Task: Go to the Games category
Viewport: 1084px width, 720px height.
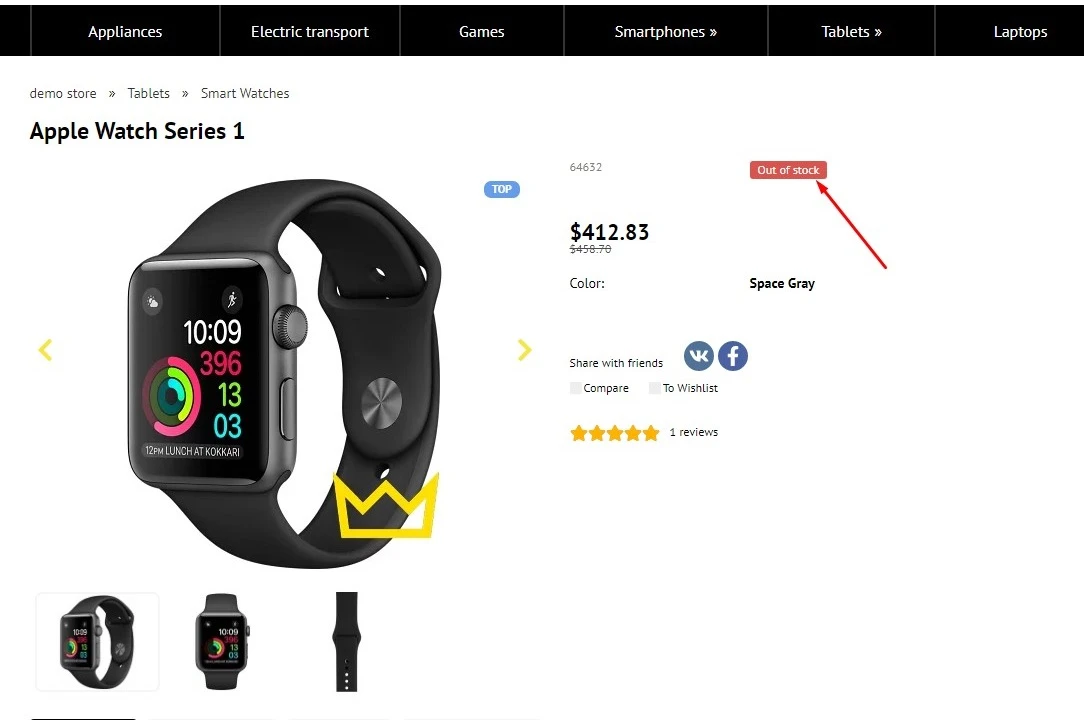Action: 482,31
